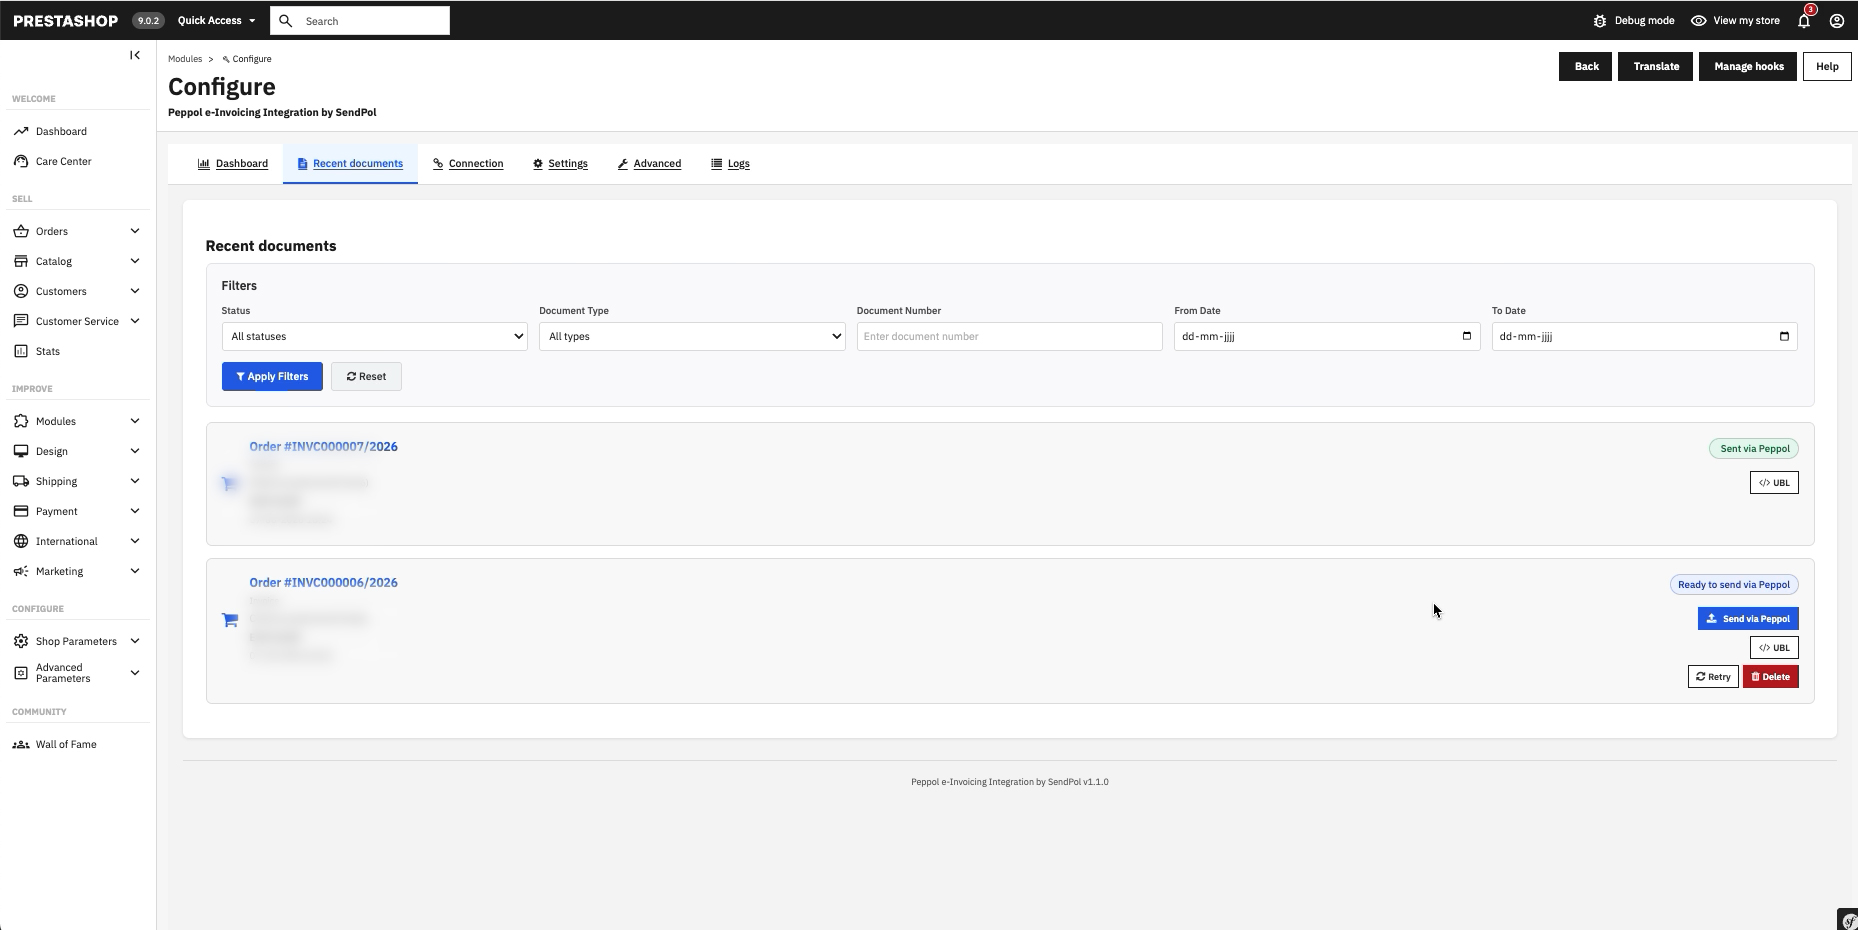The height and width of the screenshot is (930, 1858).
Task: Open the Logs tab
Action: tap(730, 163)
